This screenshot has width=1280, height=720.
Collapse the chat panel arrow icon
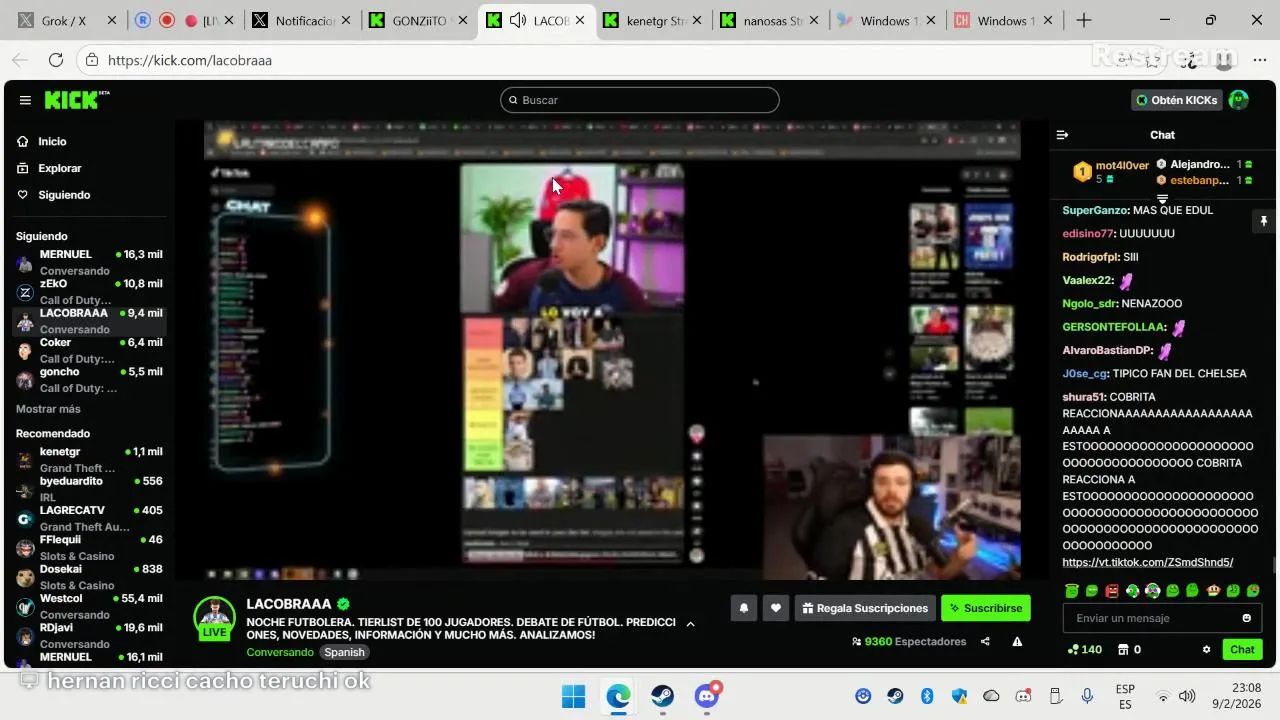(1062, 135)
